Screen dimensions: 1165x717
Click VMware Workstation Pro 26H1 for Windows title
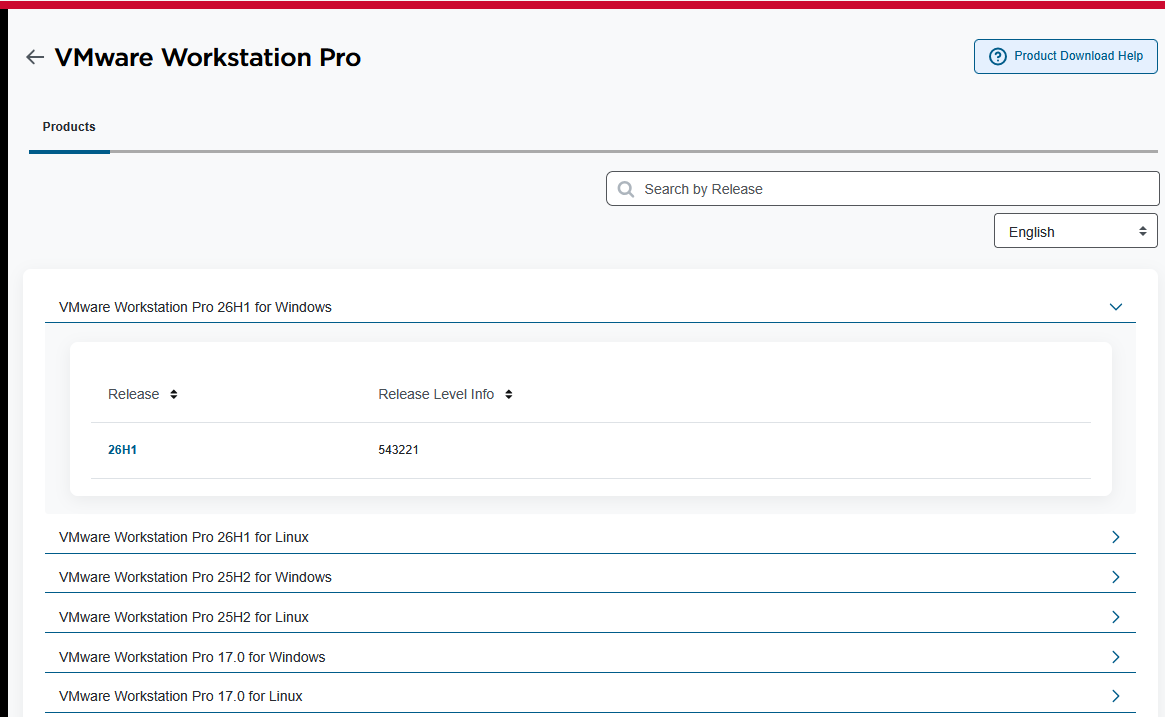pyautogui.click(x=195, y=308)
